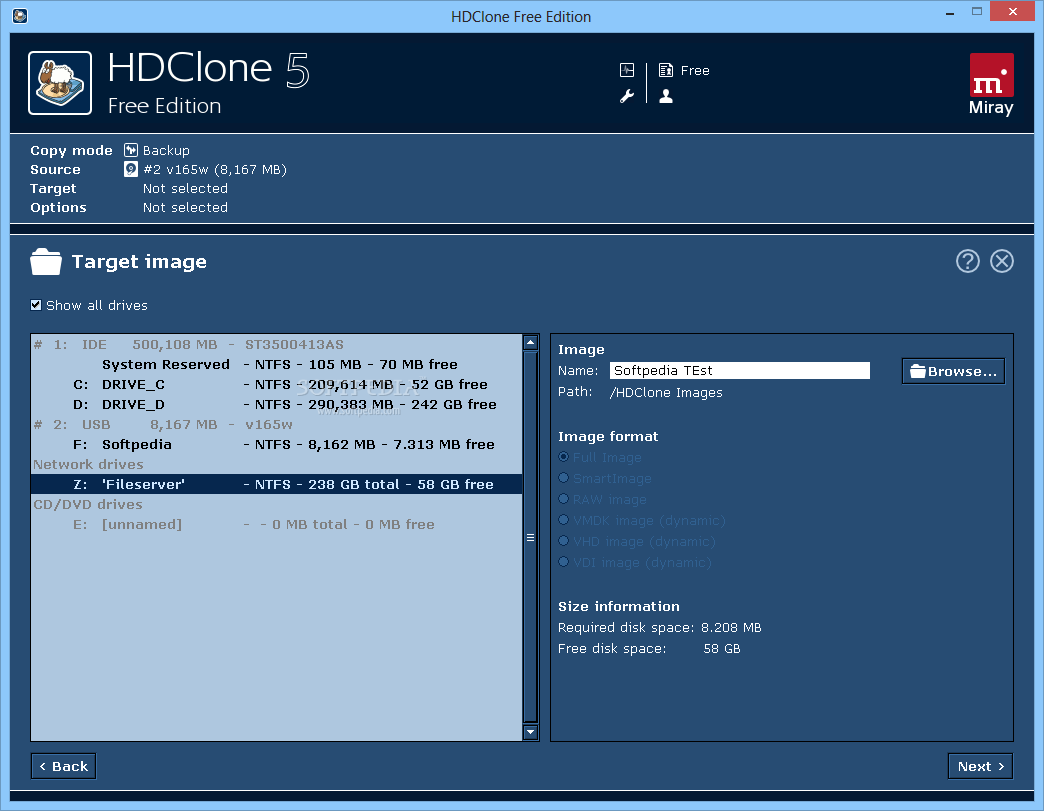Open help with the question mark icon
Screen dimensions: 1044x811
click(967, 261)
